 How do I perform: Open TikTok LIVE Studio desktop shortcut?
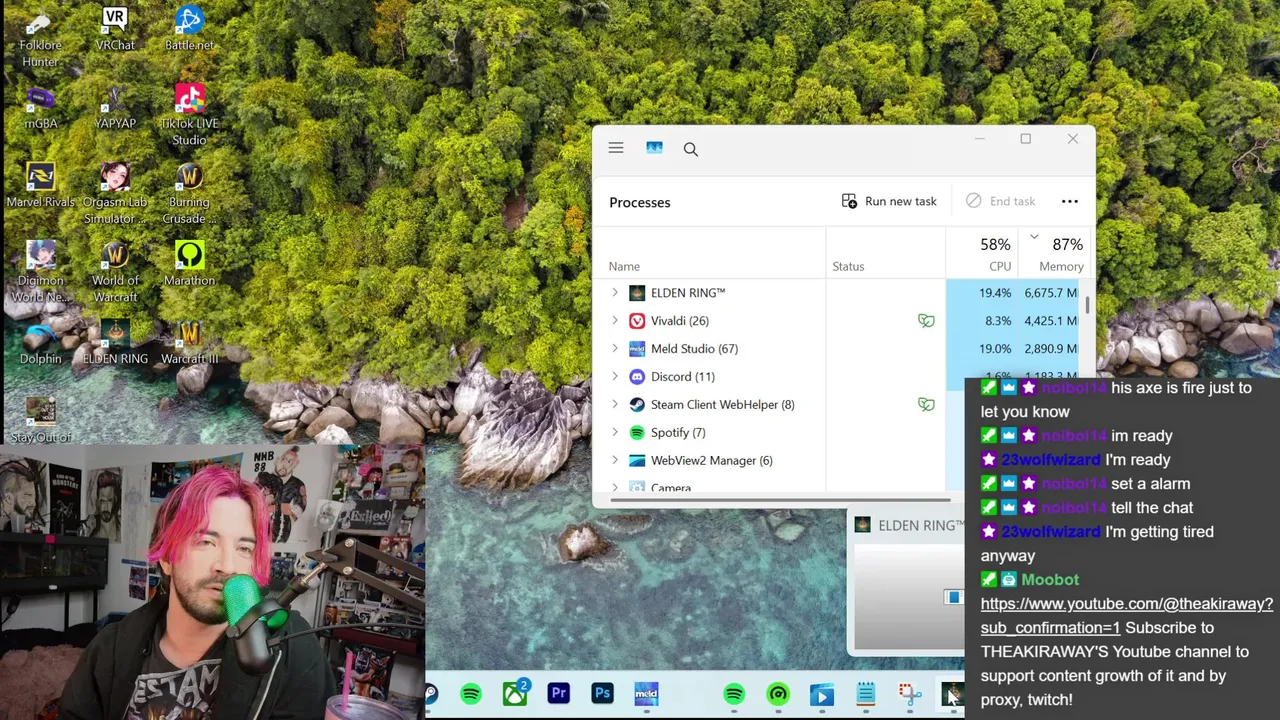coord(189,115)
